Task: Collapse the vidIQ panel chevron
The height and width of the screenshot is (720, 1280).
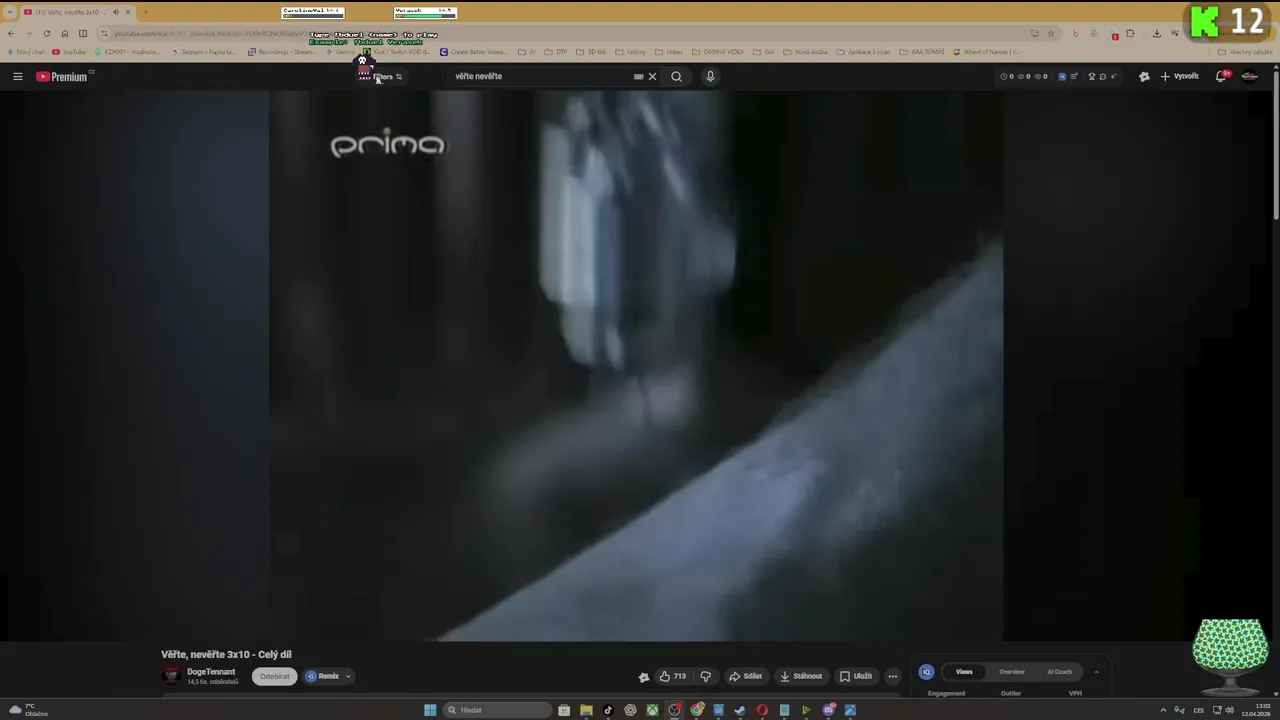Action: click(x=1096, y=672)
